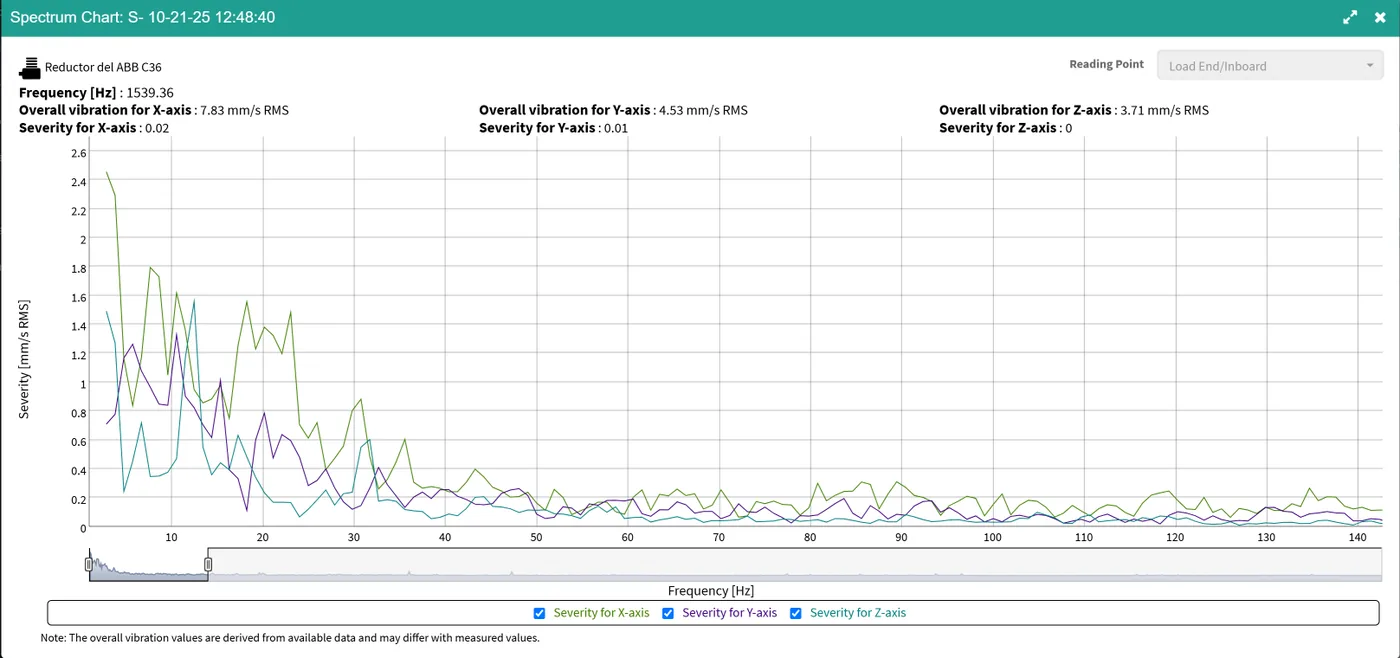Click the 100 tick label on the frequency axis
This screenshot has height=658, width=1400.
click(x=992, y=537)
